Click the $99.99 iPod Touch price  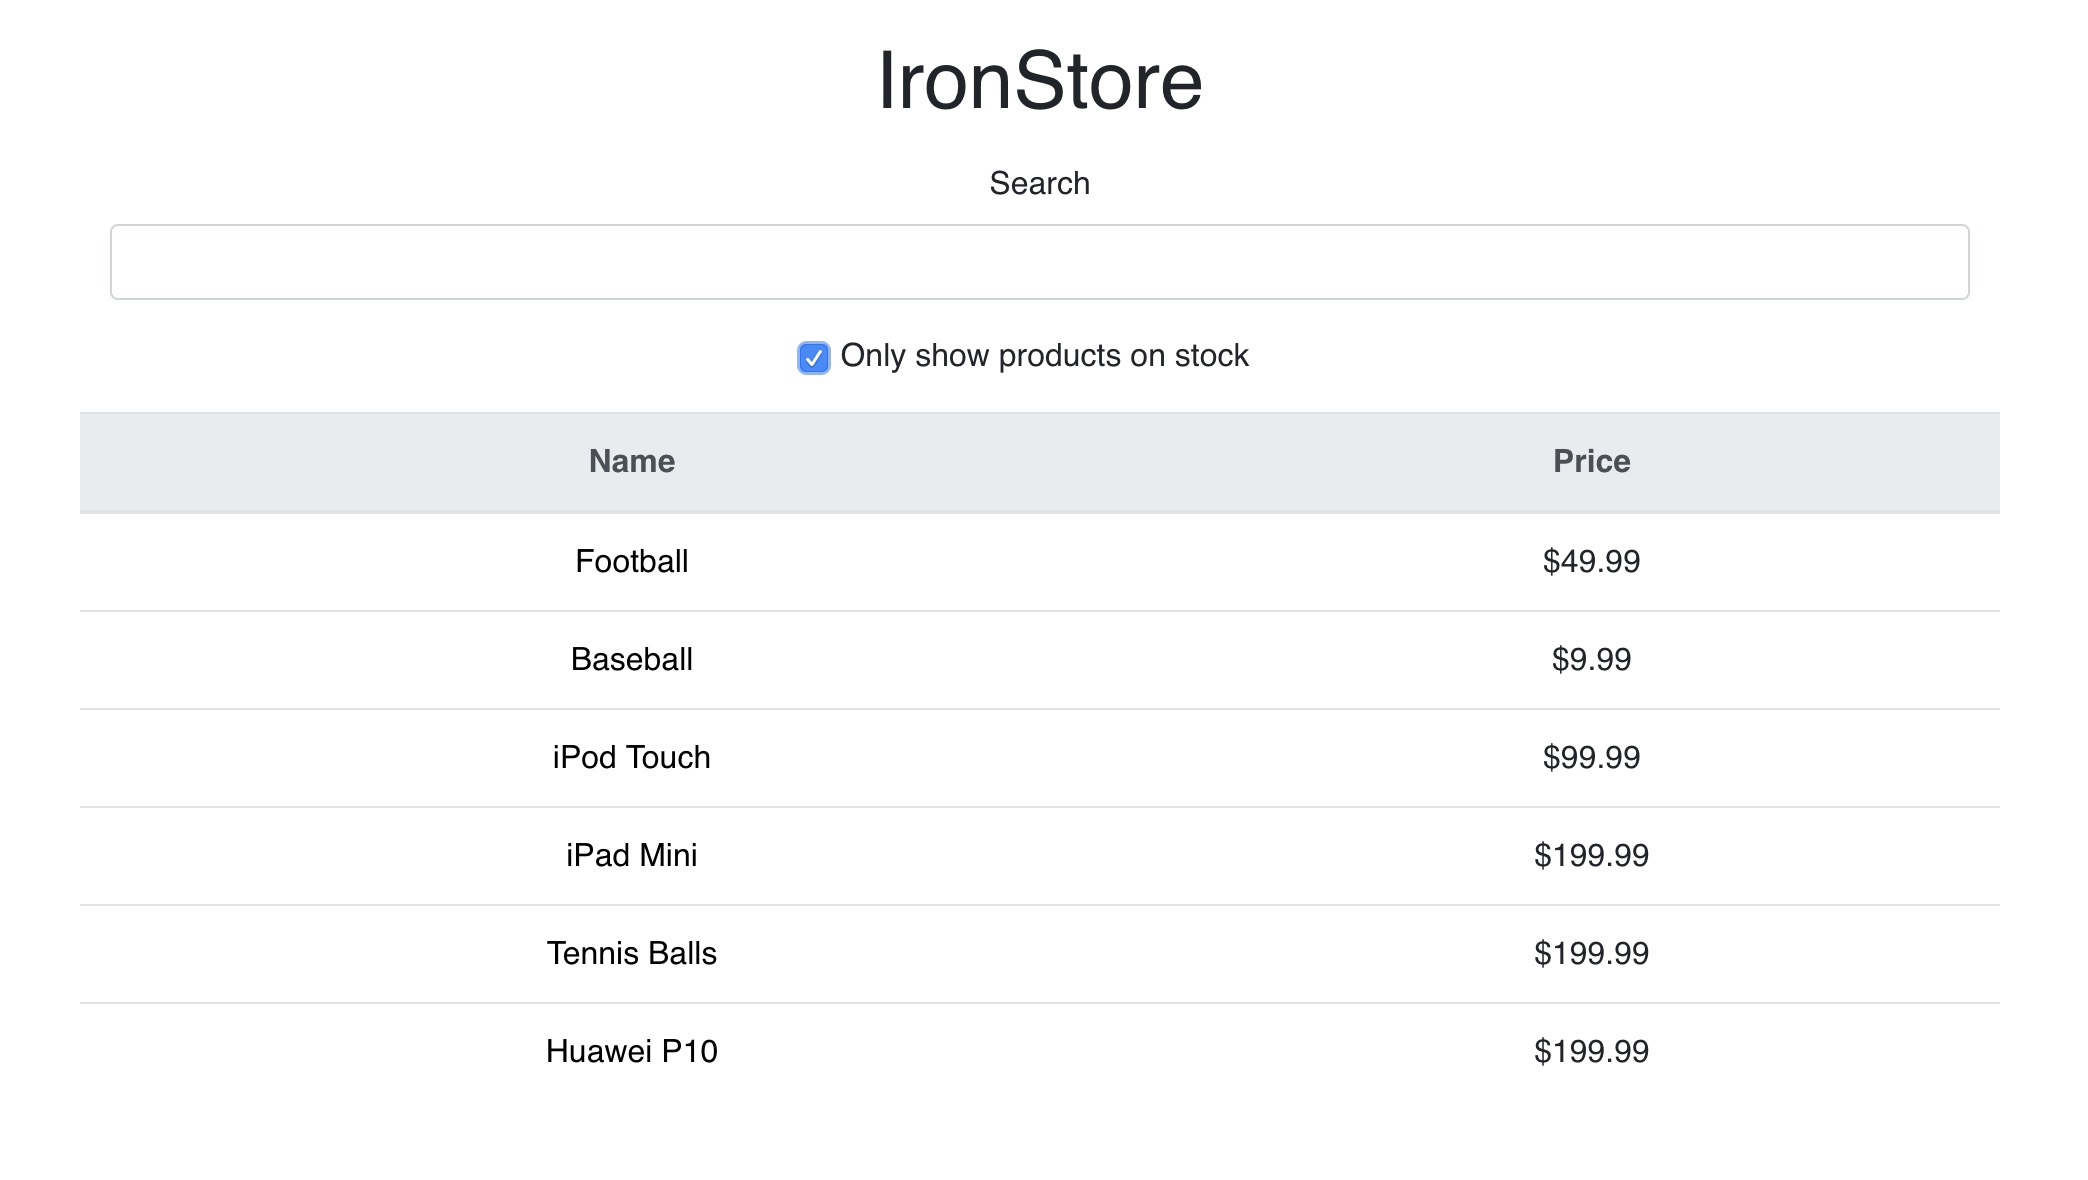click(1591, 758)
